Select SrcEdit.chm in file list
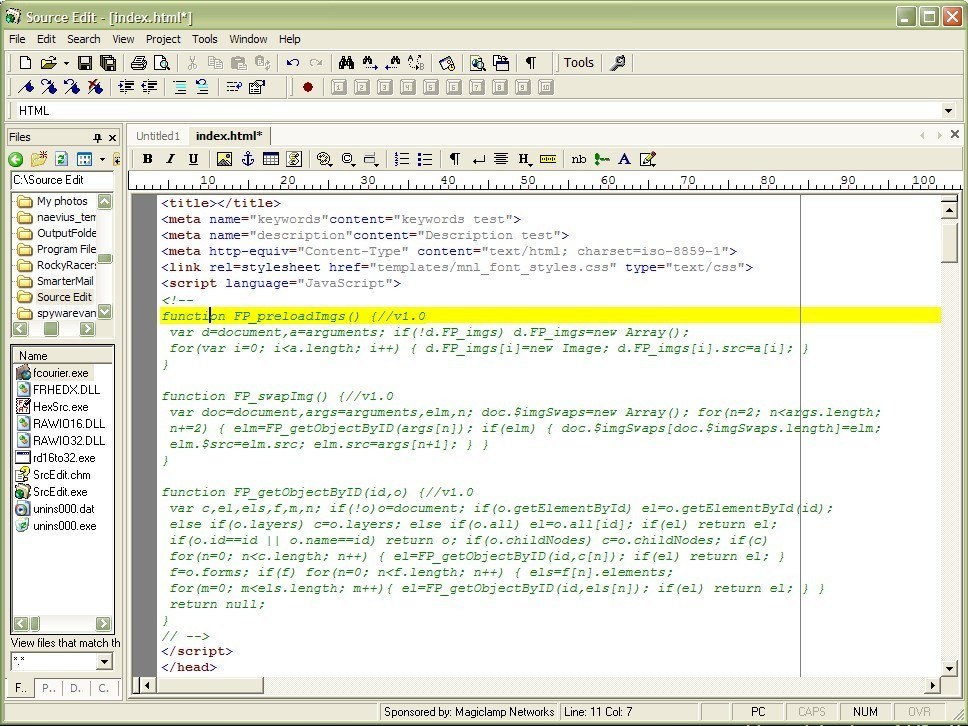This screenshot has width=968, height=726. click(61, 475)
